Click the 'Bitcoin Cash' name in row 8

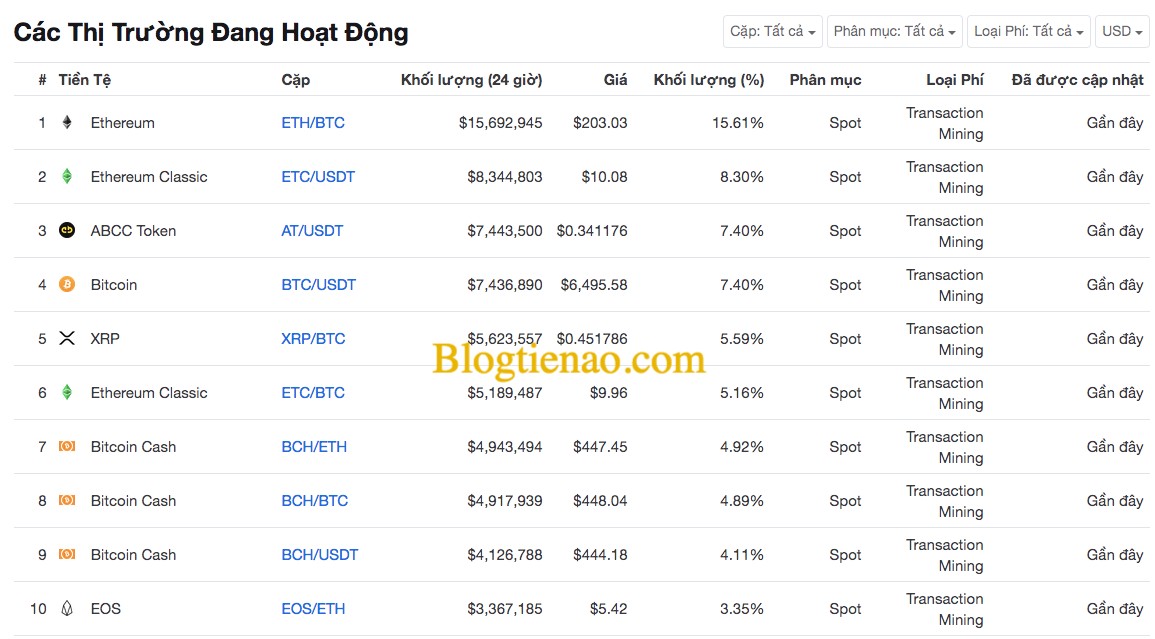133,500
